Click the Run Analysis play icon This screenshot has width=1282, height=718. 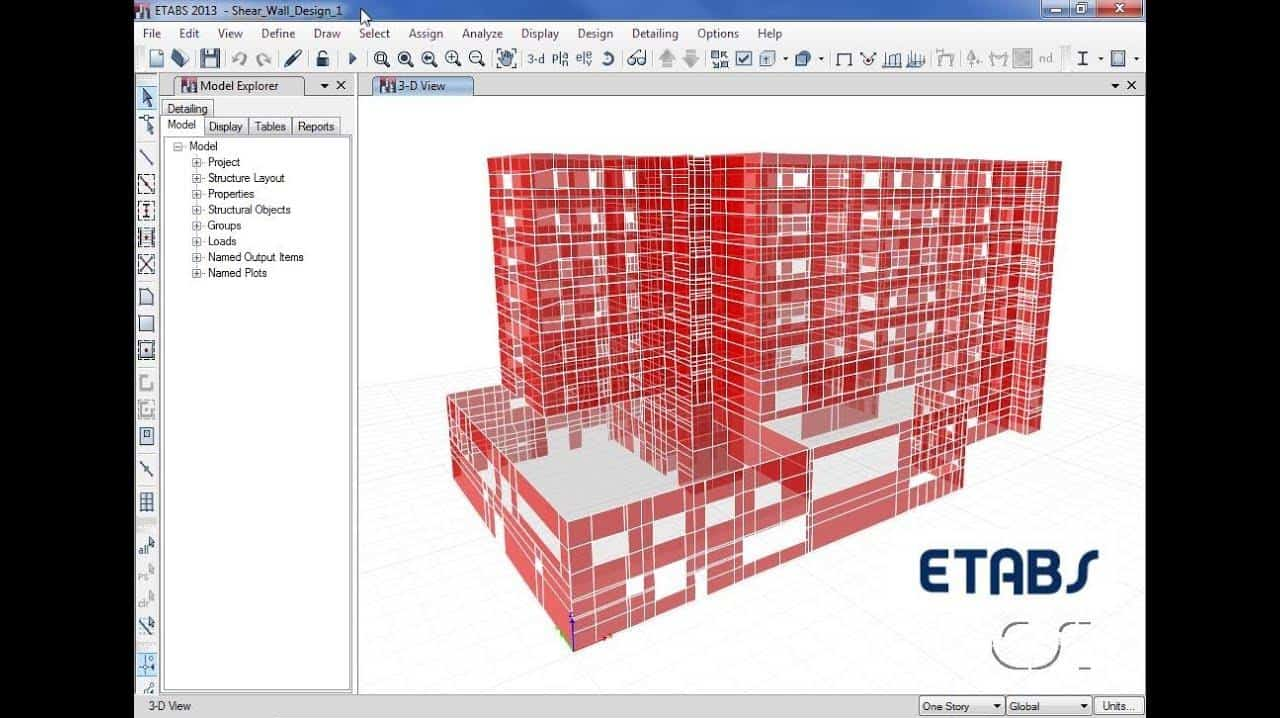click(352, 59)
